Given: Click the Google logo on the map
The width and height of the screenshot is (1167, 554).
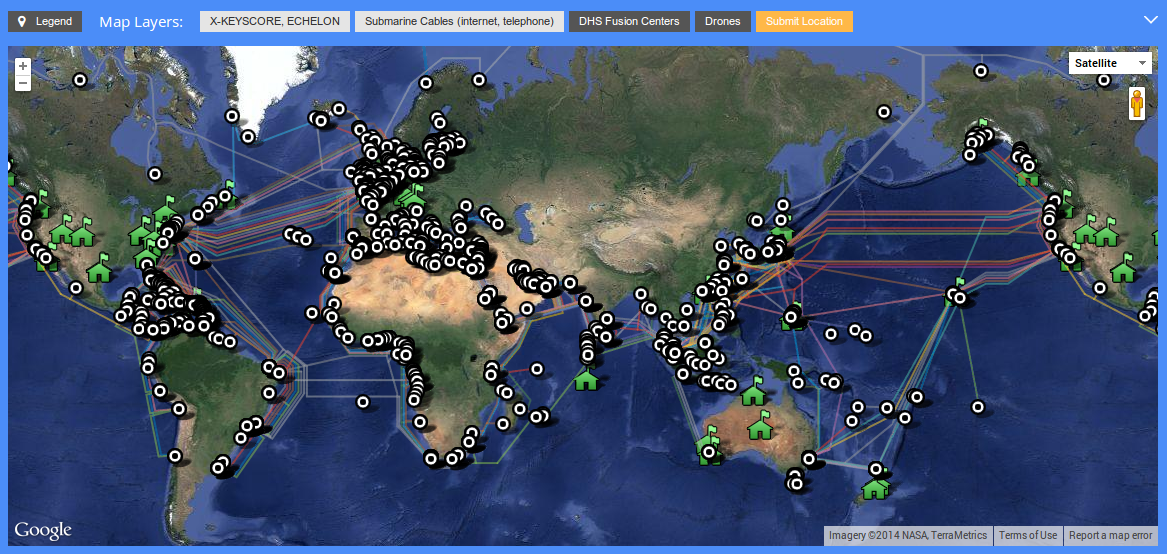Looking at the screenshot, I should pos(43,531).
